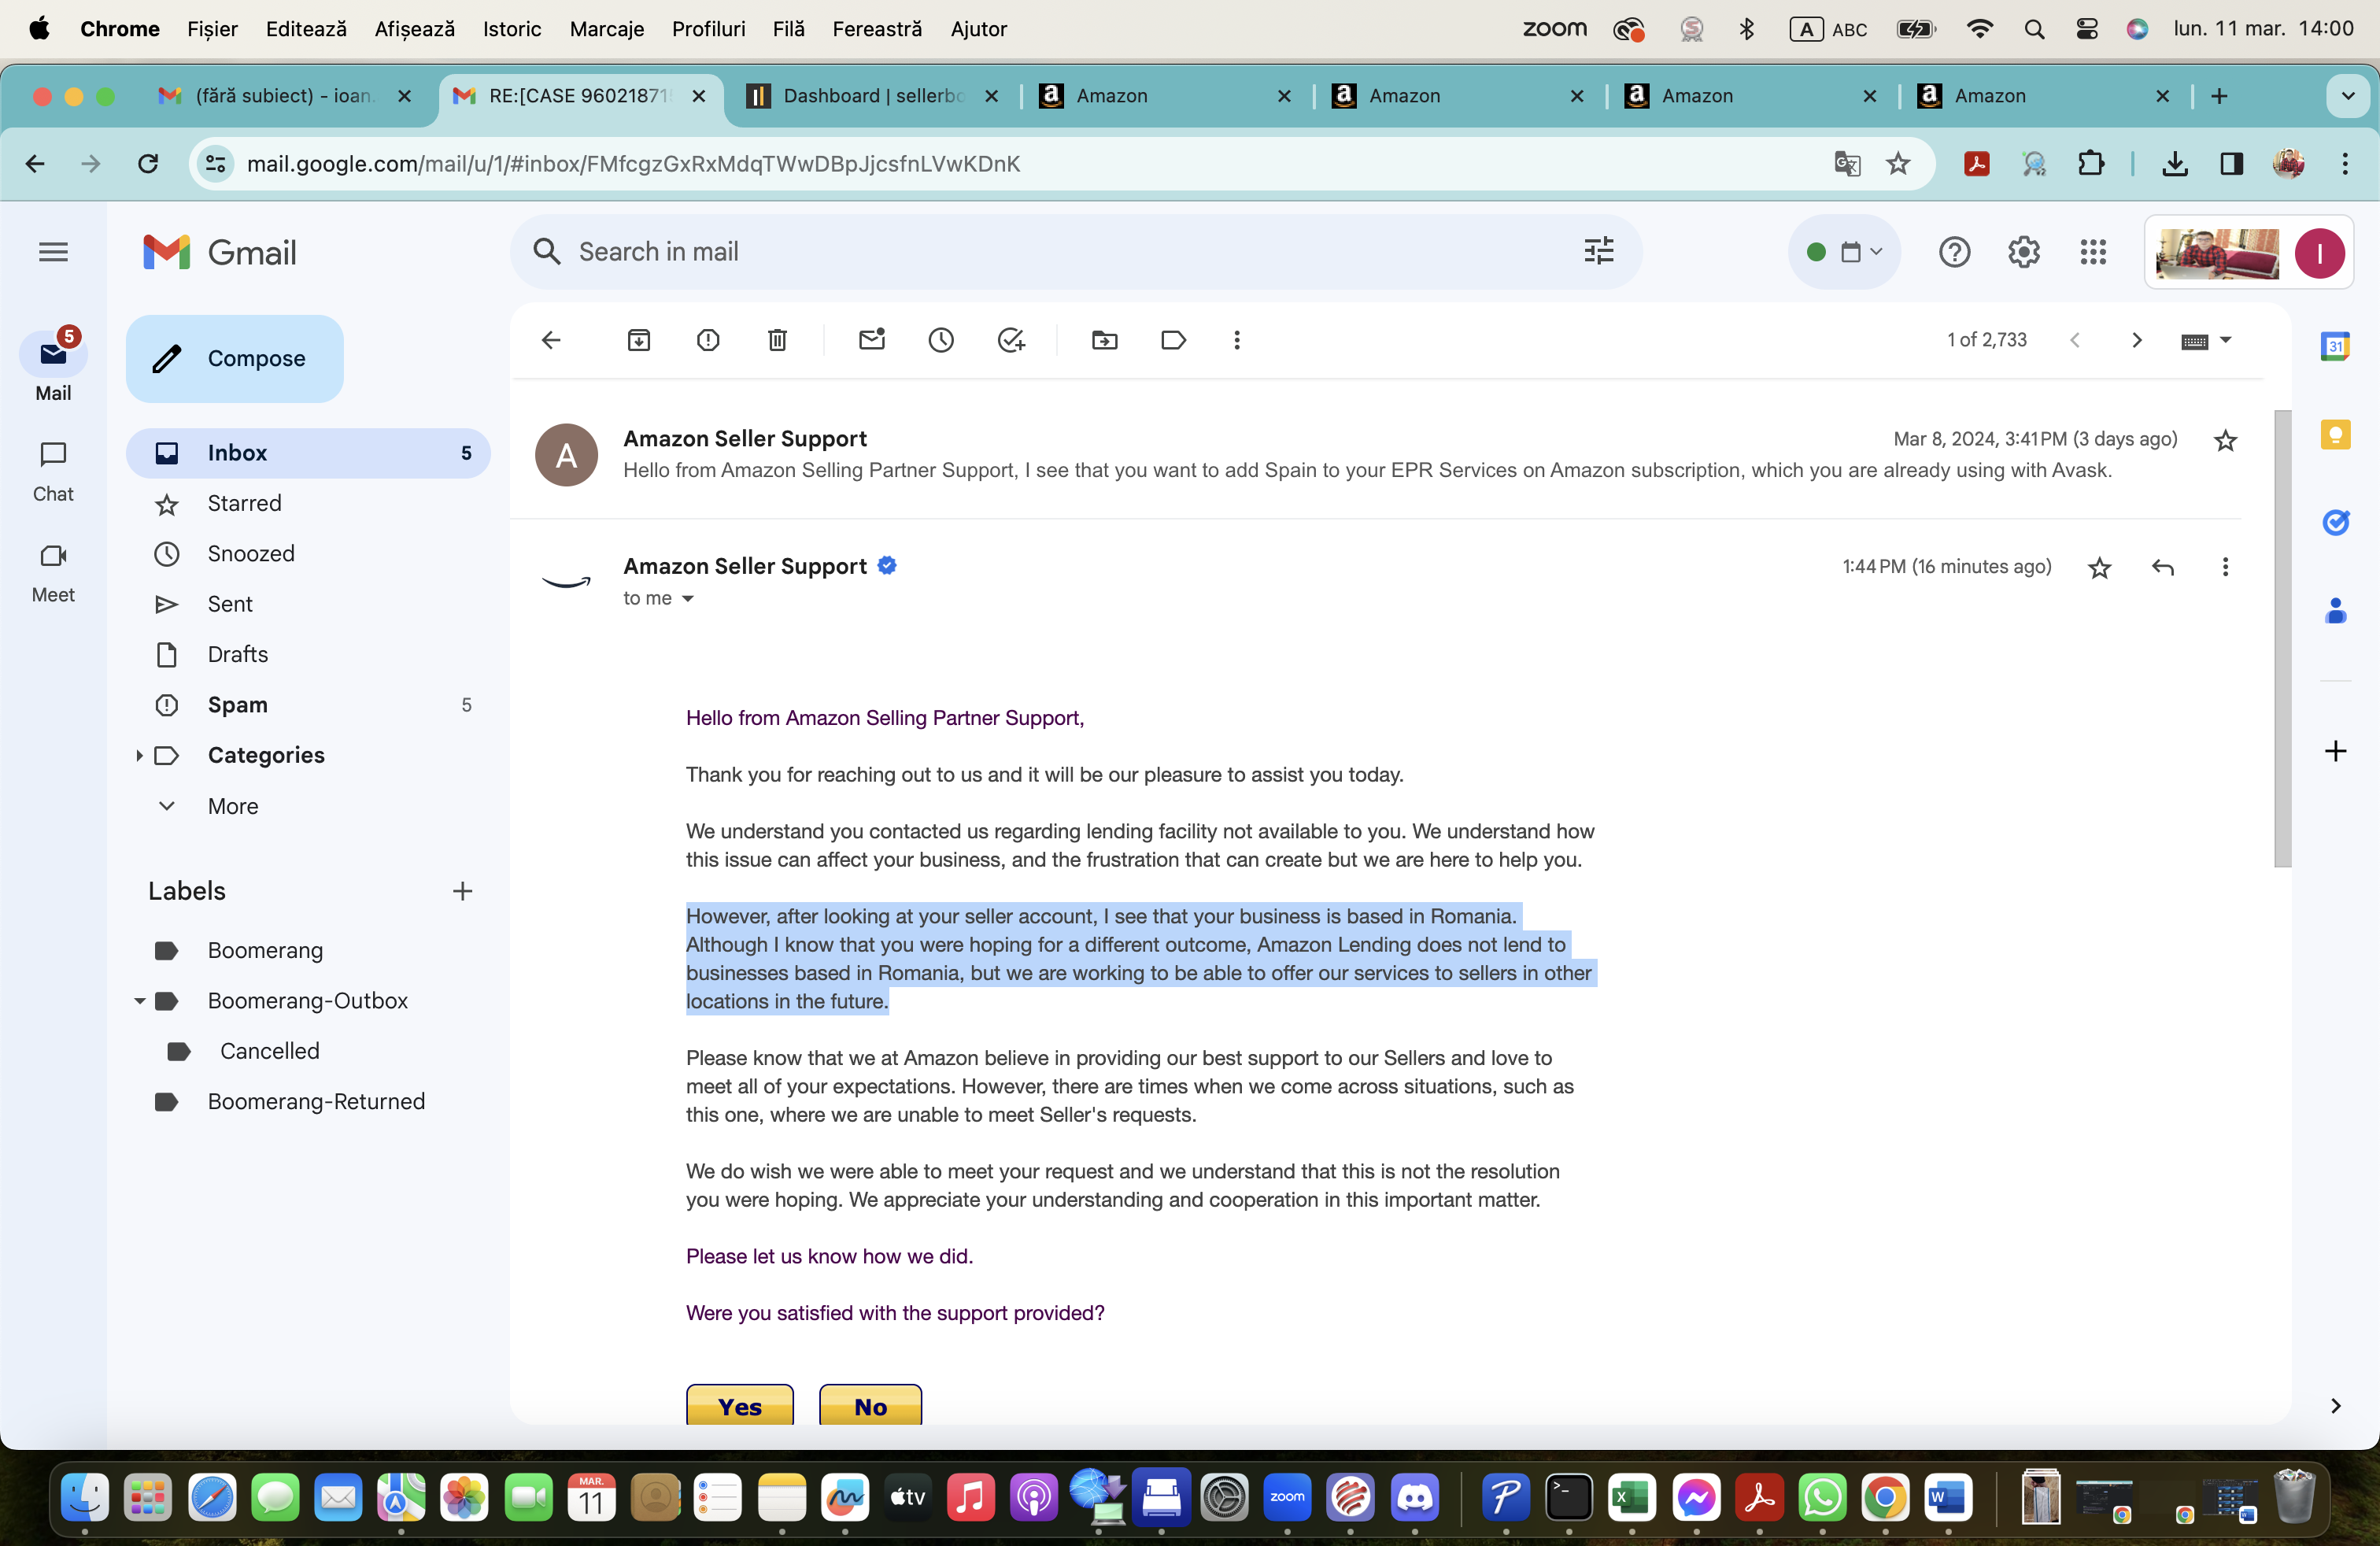The height and width of the screenshot is (1546, 2380).
Task: Open the Istoric menu in the menu bar
Action: [x=512, y=29]
